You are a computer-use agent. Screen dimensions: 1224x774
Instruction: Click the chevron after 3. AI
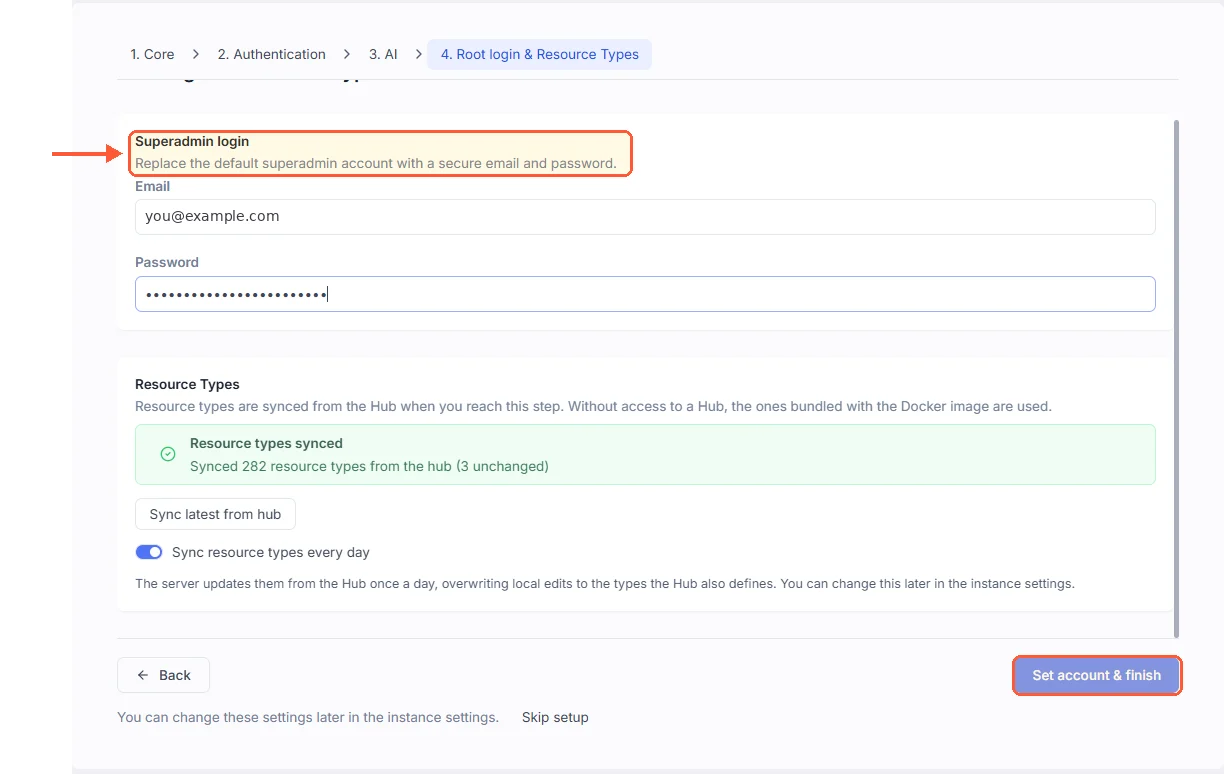click(x=418, y=54)
